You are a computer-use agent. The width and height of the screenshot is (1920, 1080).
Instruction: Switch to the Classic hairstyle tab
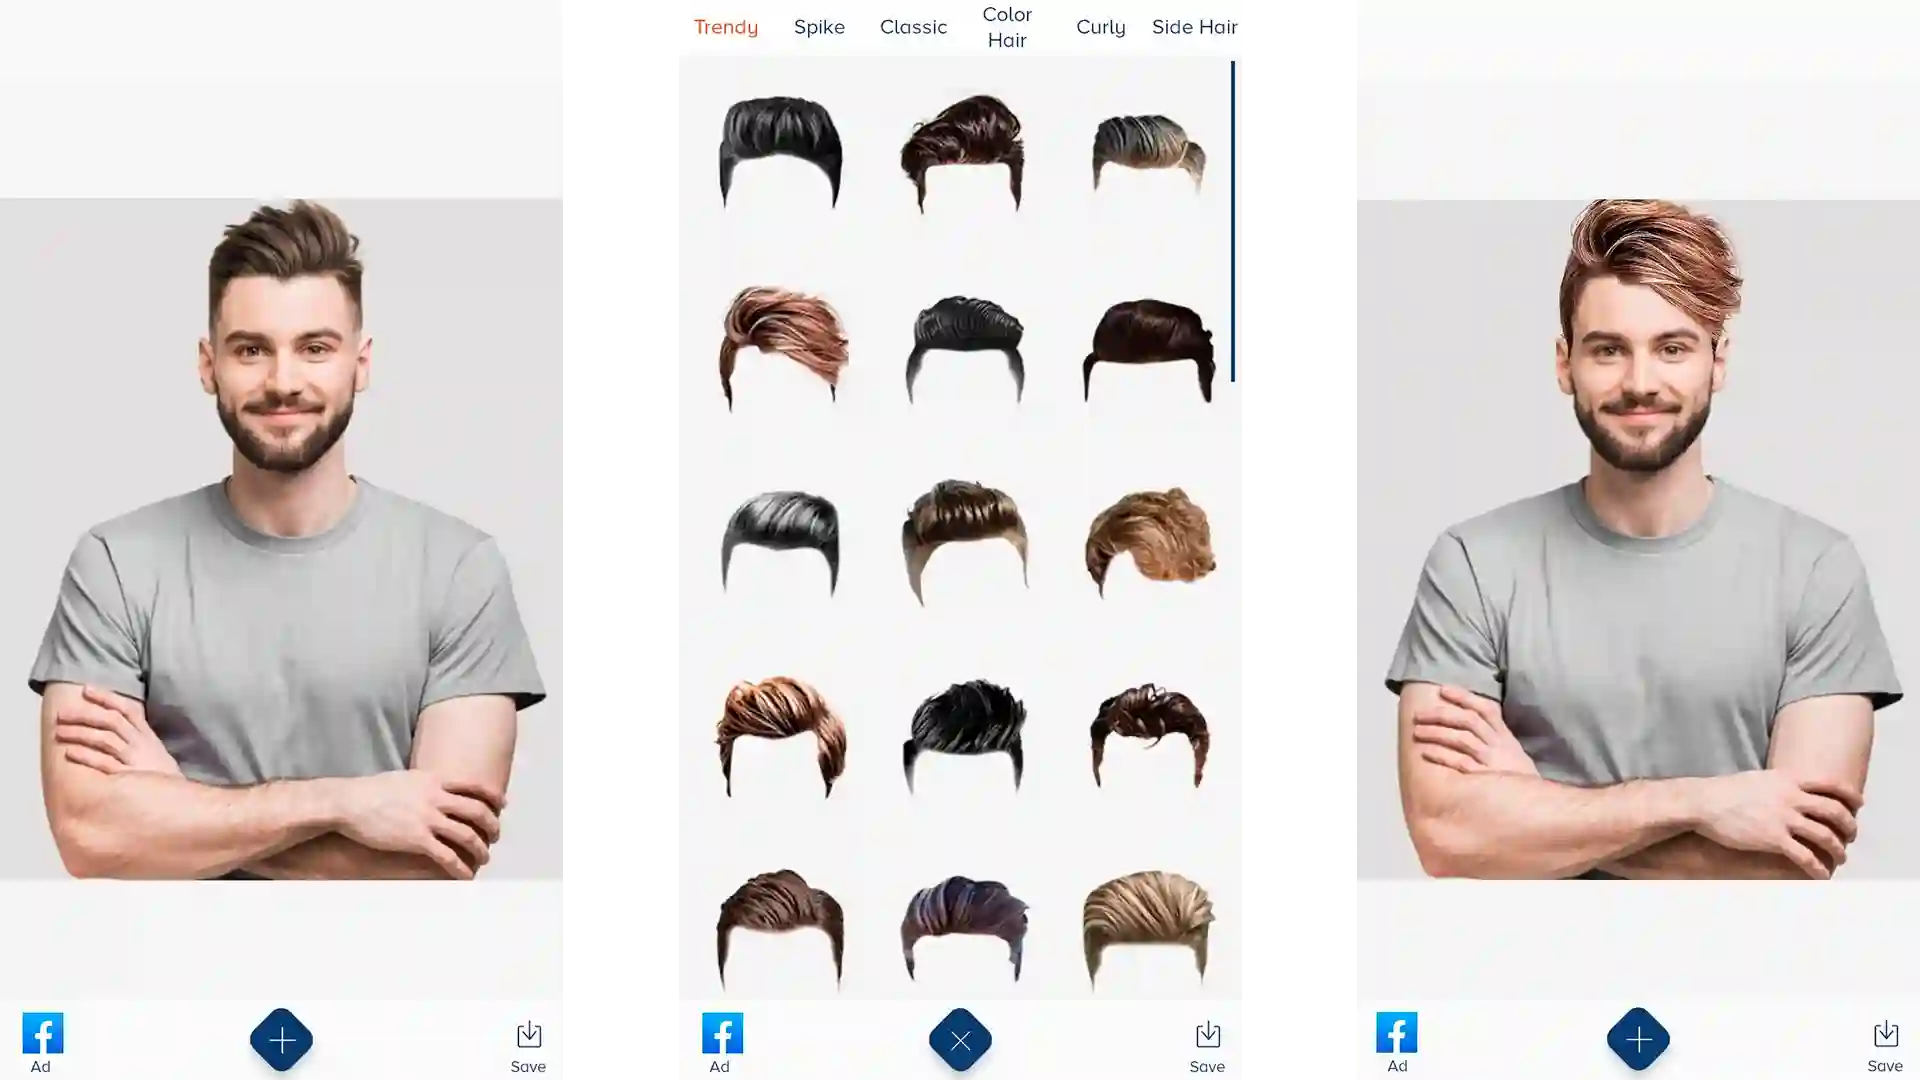914,26
